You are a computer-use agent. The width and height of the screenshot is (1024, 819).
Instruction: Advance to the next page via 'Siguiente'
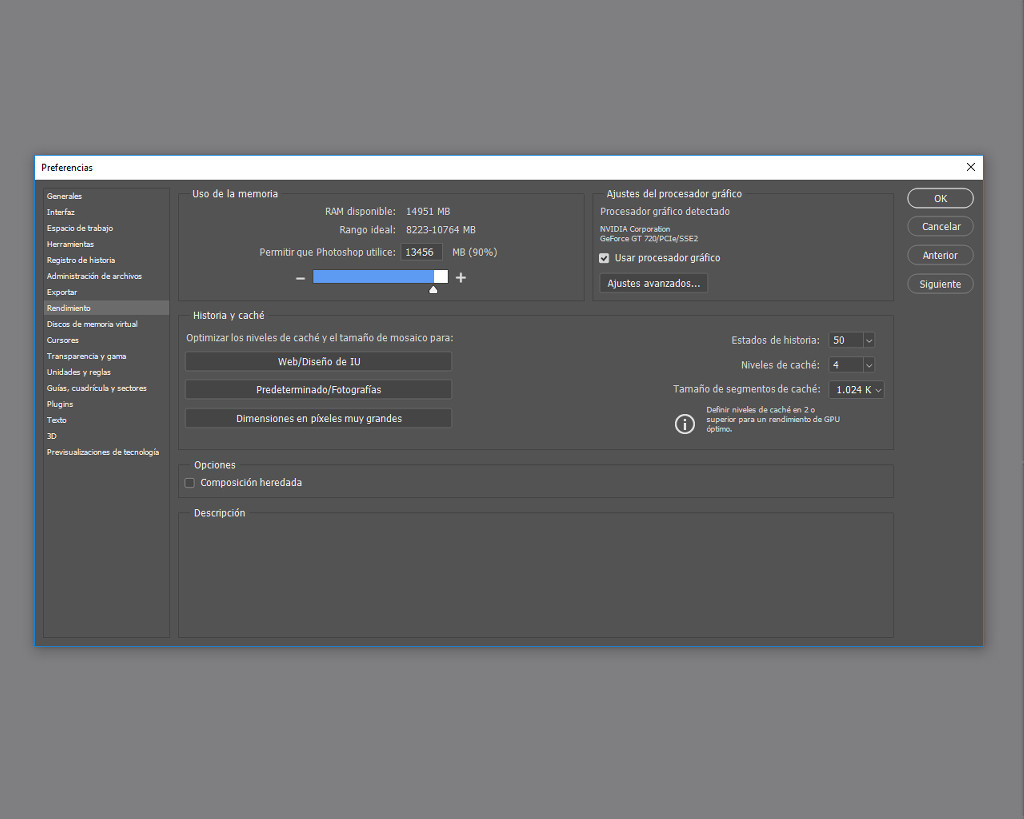[x=939, y=283]
